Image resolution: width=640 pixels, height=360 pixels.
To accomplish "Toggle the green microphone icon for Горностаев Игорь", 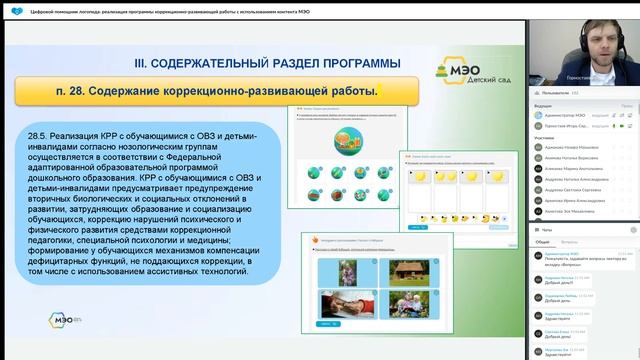I will click(x=614, y=126).
